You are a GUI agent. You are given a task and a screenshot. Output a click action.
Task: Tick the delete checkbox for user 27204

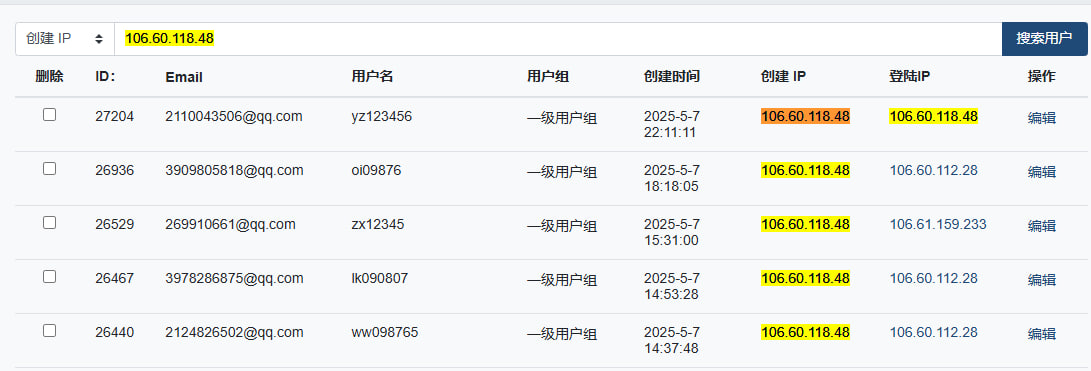click(49, 115)
